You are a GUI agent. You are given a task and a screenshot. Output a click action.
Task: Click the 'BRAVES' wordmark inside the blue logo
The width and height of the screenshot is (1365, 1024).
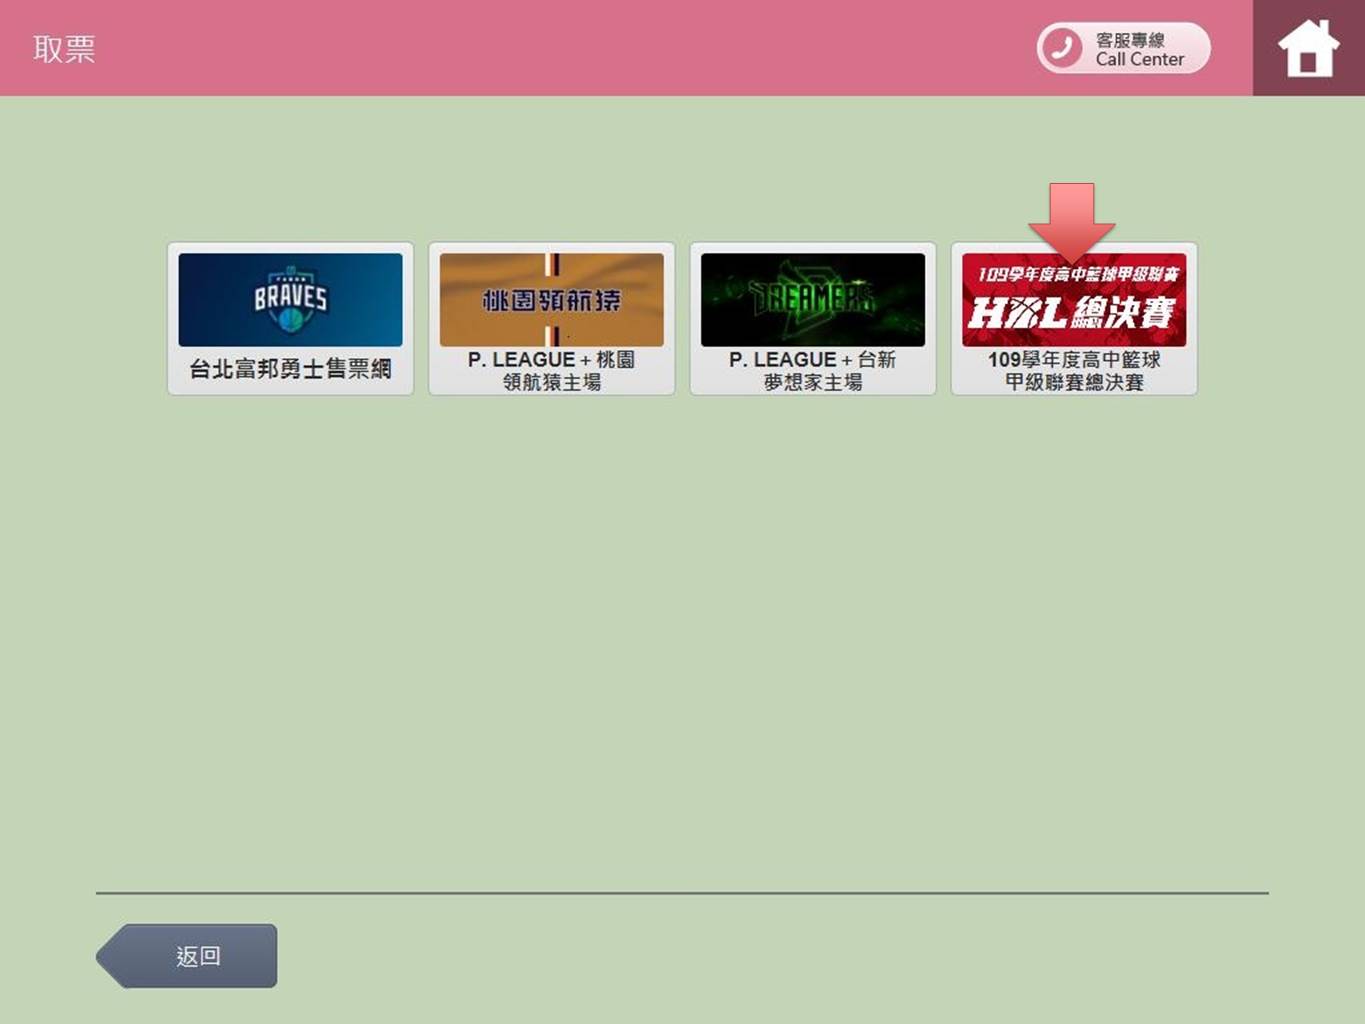[290, 297]
